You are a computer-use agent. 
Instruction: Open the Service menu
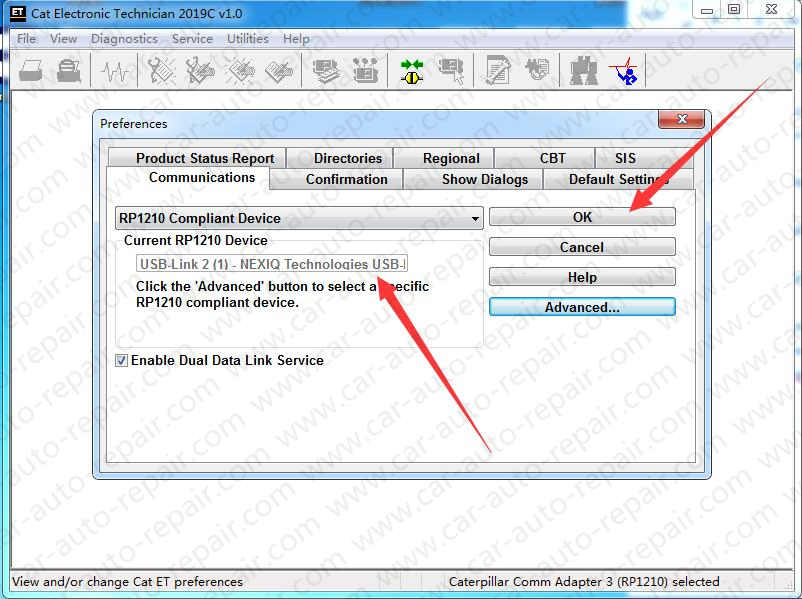[x=192, y=38]
